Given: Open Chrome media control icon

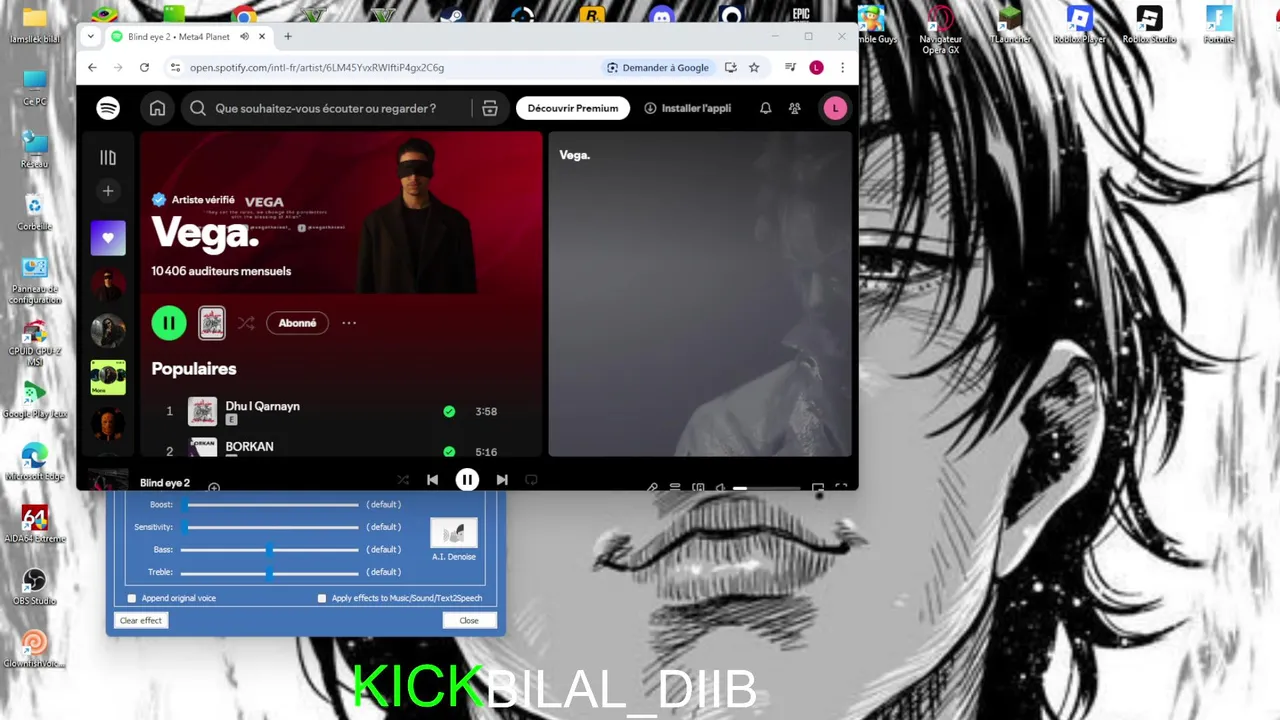Looking at the screenshot, I should click(x=790, y=67).
